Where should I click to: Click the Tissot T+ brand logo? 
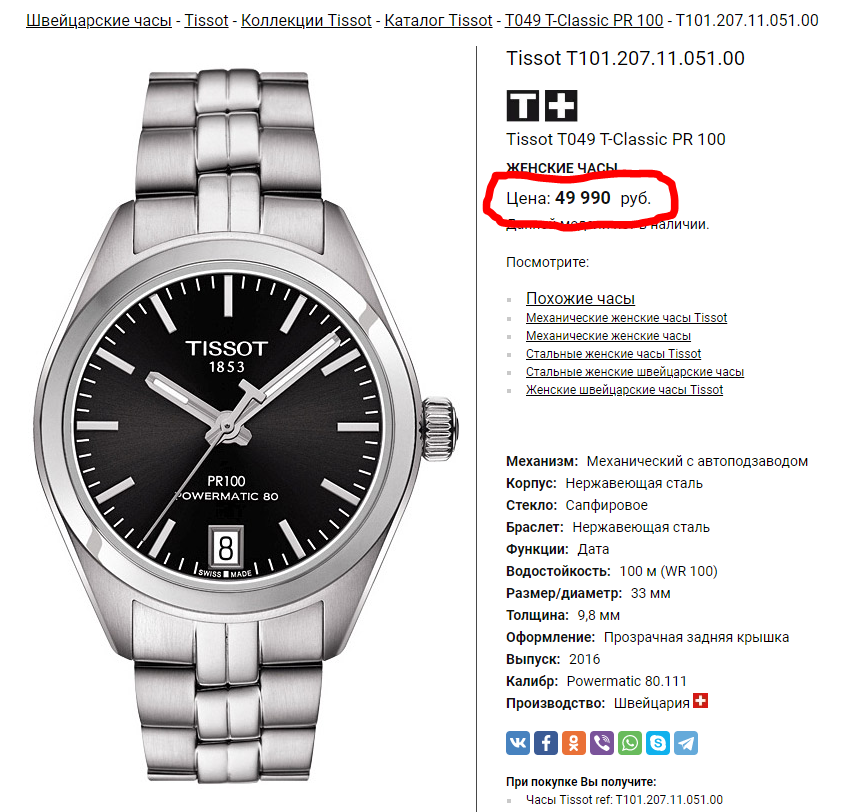click(542, 105)
